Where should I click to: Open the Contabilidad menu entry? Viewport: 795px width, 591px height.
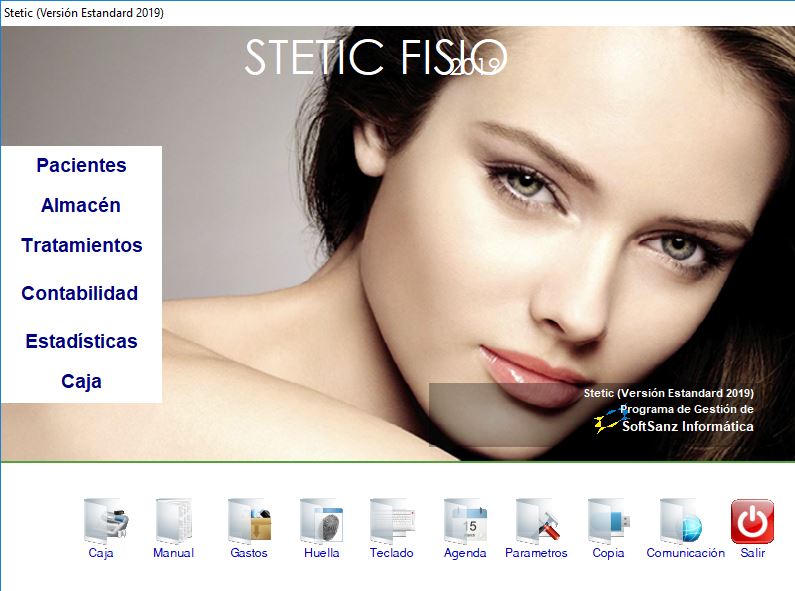[x=80, y=294]
